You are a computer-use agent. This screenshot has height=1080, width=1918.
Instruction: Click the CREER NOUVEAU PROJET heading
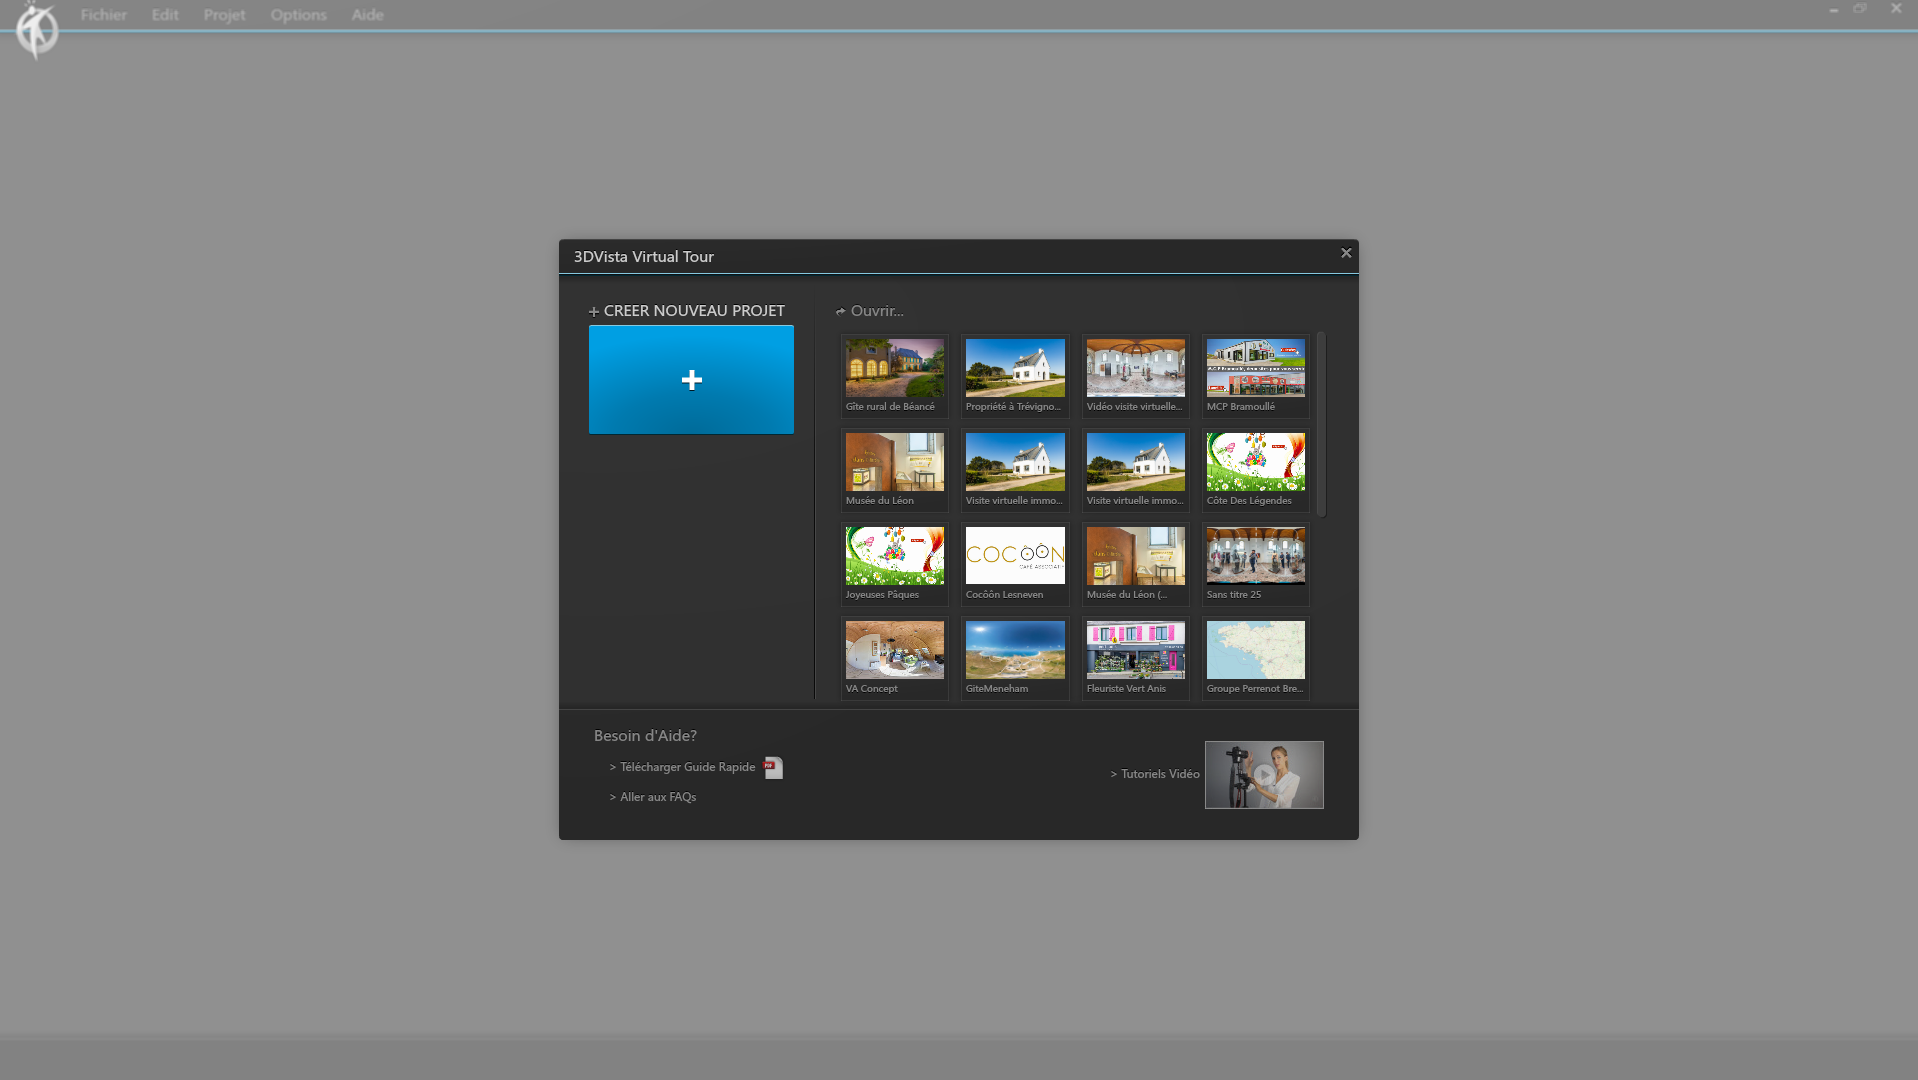coord(687,311)
